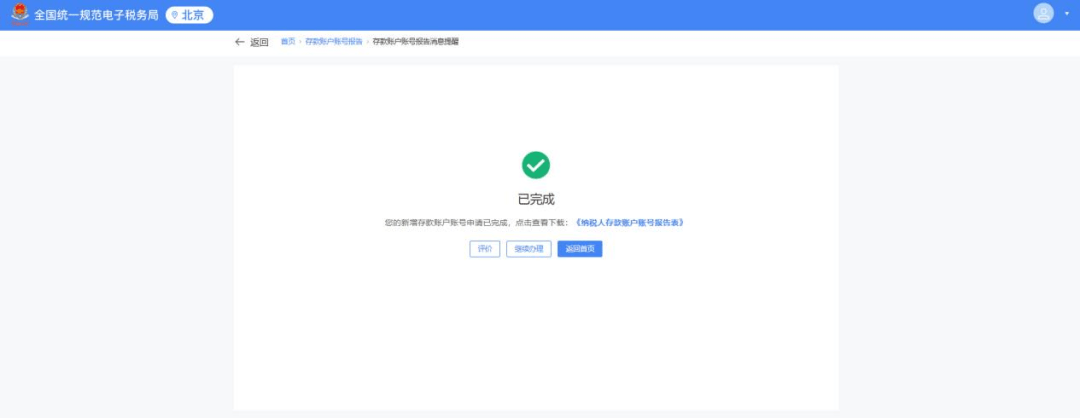
Task: Select the 继续办理 button
Action: coord(528,249)
